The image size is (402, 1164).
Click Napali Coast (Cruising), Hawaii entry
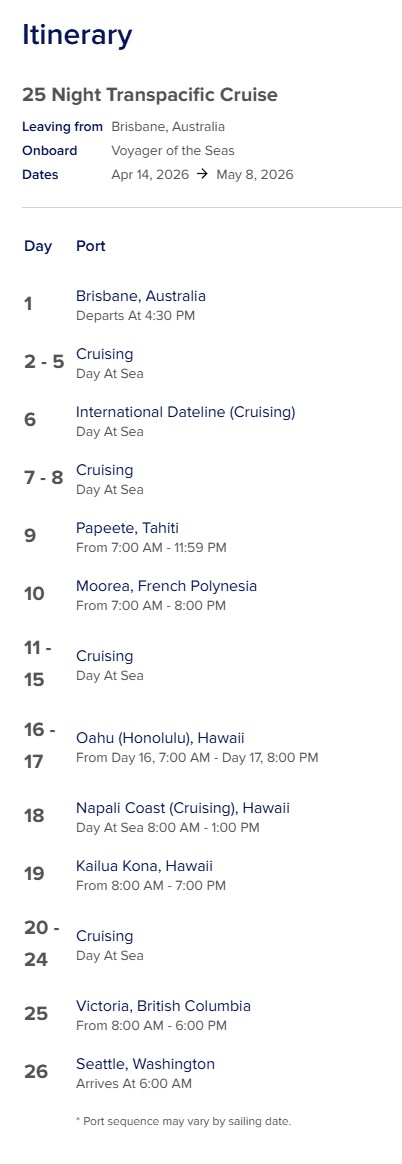pos(182,808)
